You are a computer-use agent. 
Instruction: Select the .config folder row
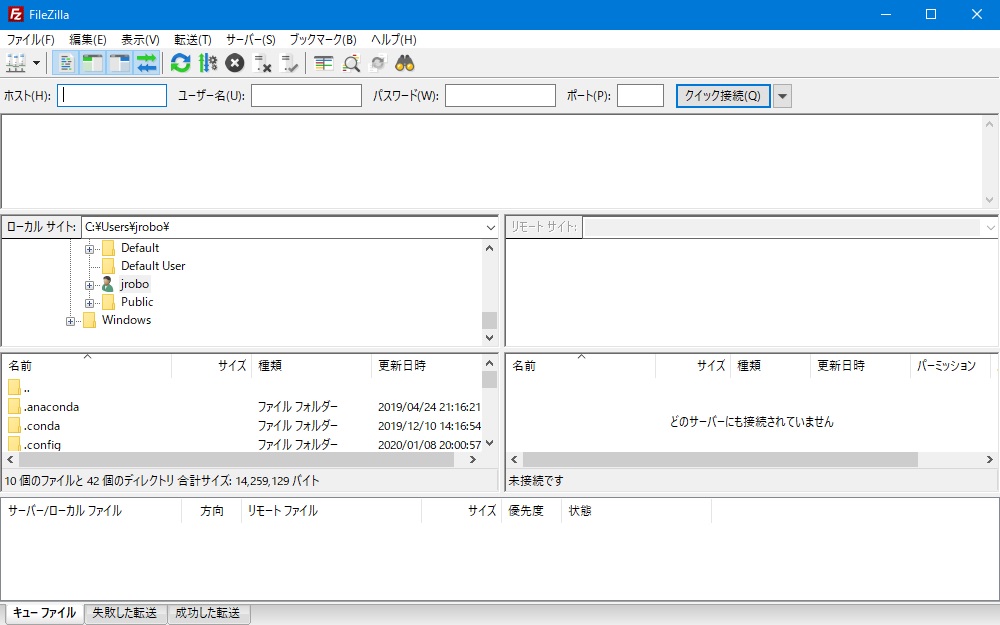pos(244,445)
